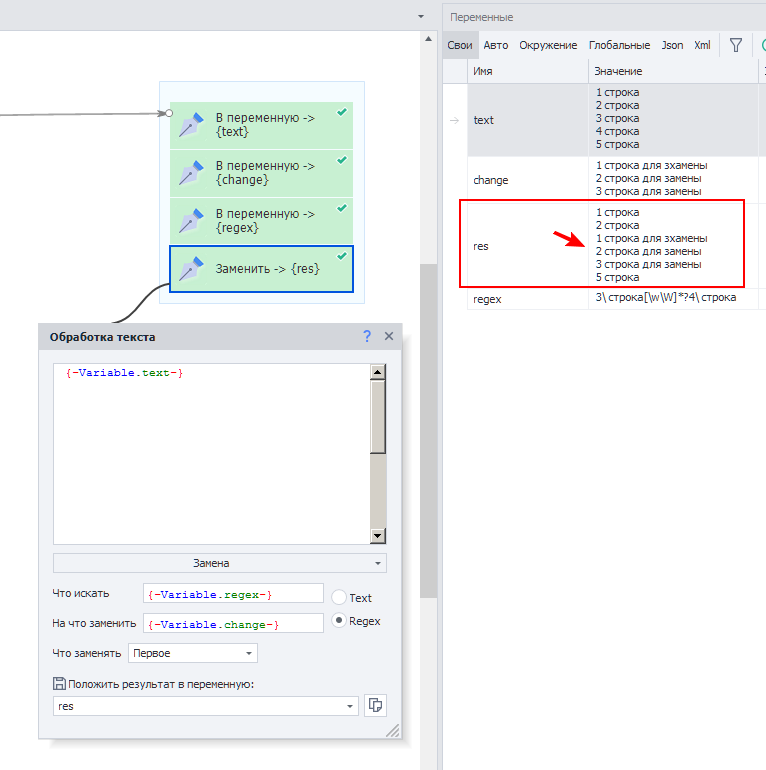The width and height of the screenshot is (766, 770).
Task: Click the copy variable icon next to res
Action: tap(375, 706)
